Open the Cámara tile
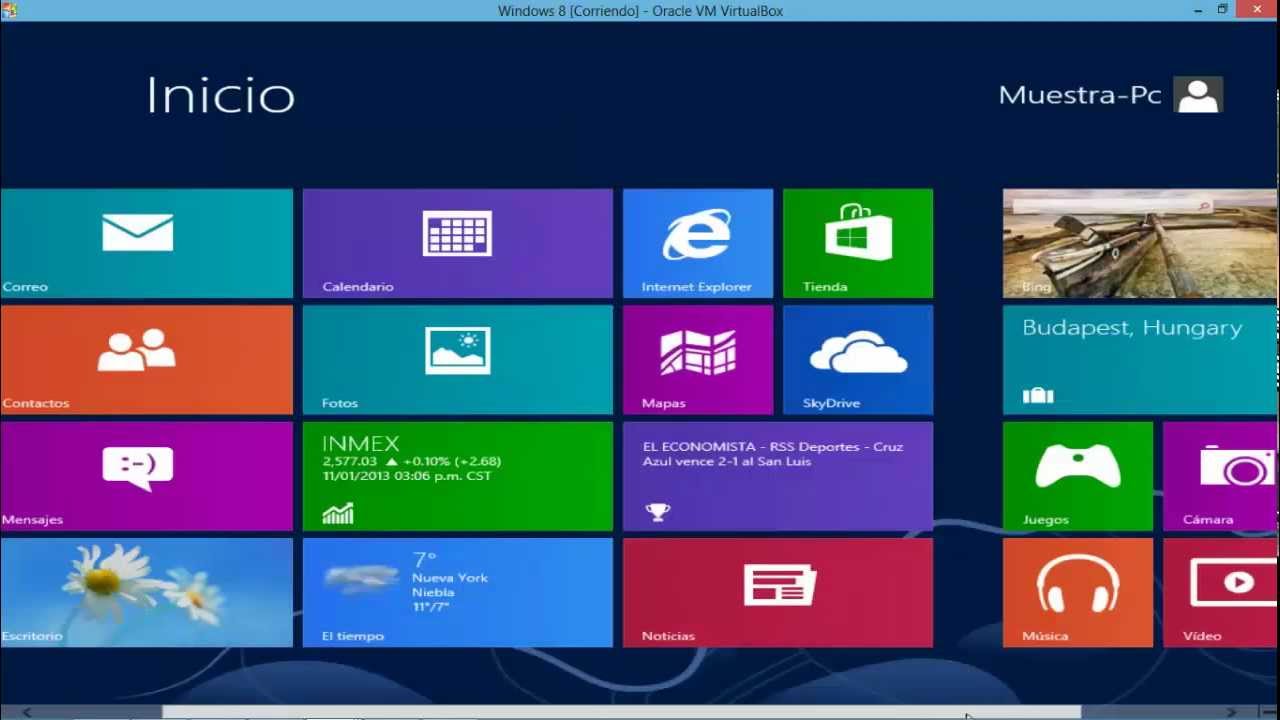The height and width of the screenshot is (720, 1280). (1221, 476)
